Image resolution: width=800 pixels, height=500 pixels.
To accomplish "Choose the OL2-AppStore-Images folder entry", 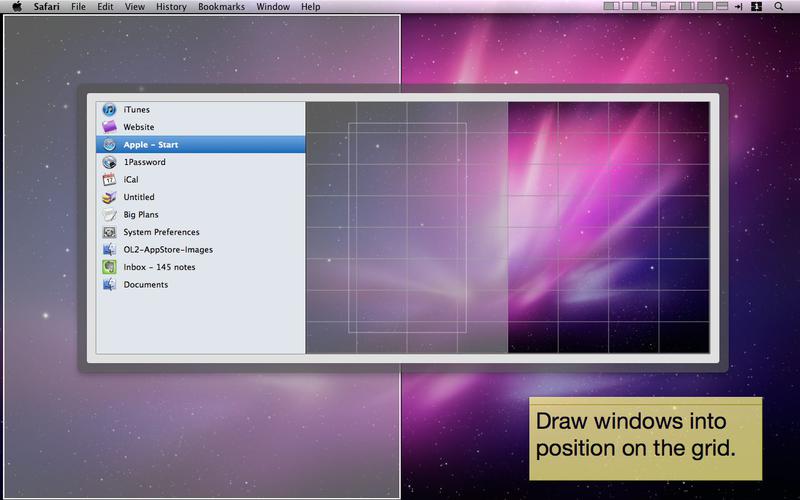I will click(167, 250).
